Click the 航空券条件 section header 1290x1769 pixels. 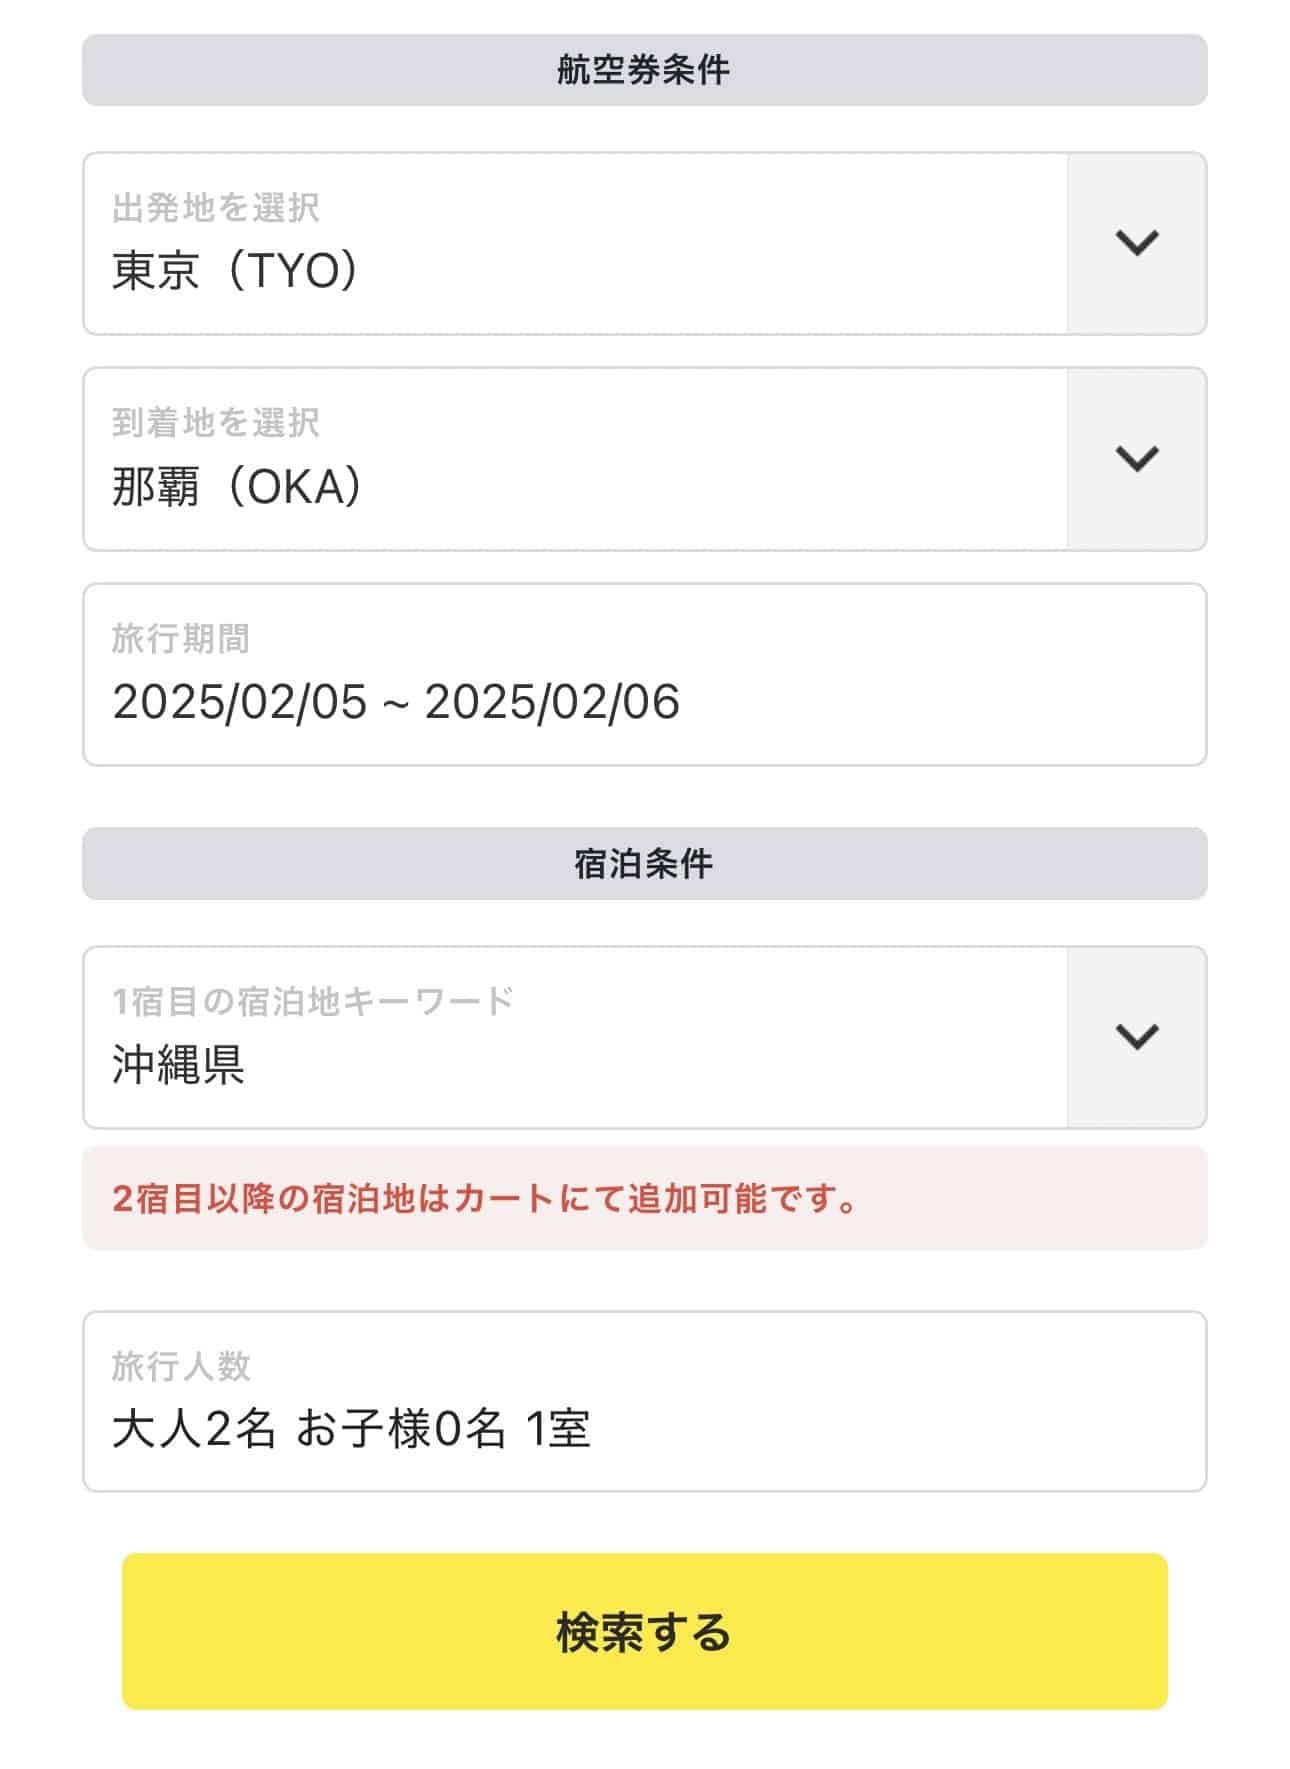pos(644,70)
